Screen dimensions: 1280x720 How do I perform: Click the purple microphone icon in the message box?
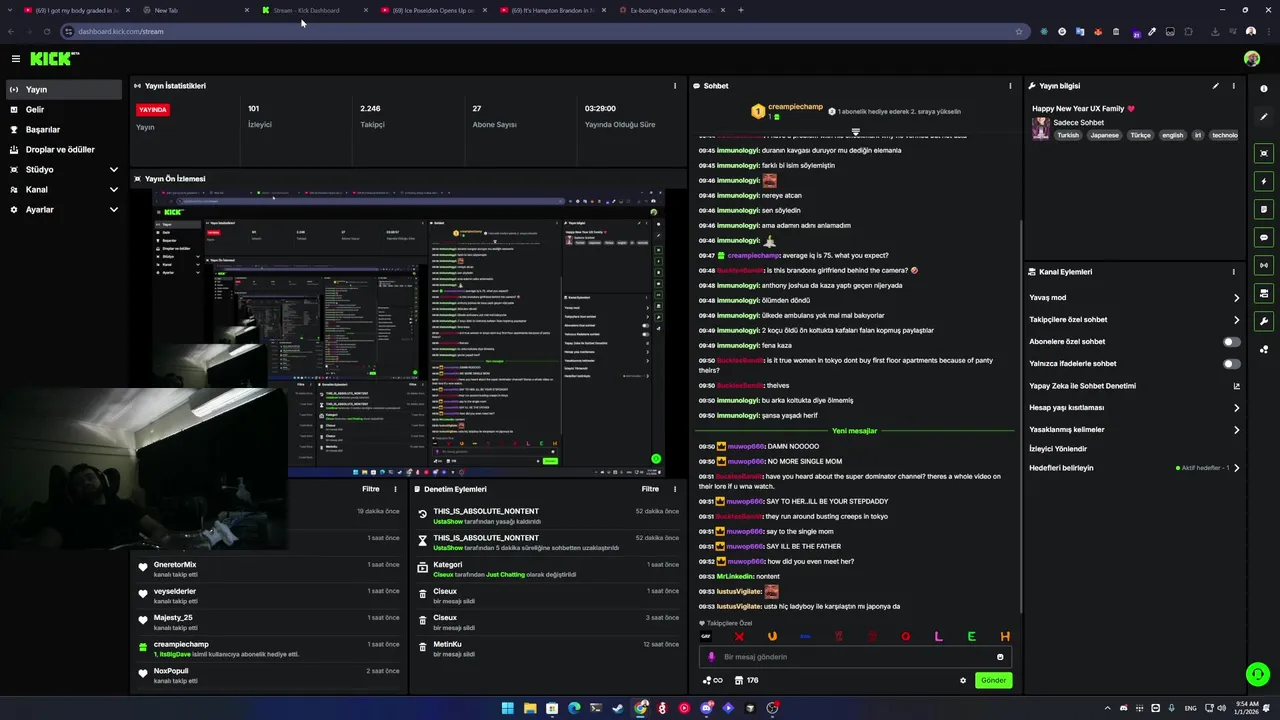click(x=712, y=657)
